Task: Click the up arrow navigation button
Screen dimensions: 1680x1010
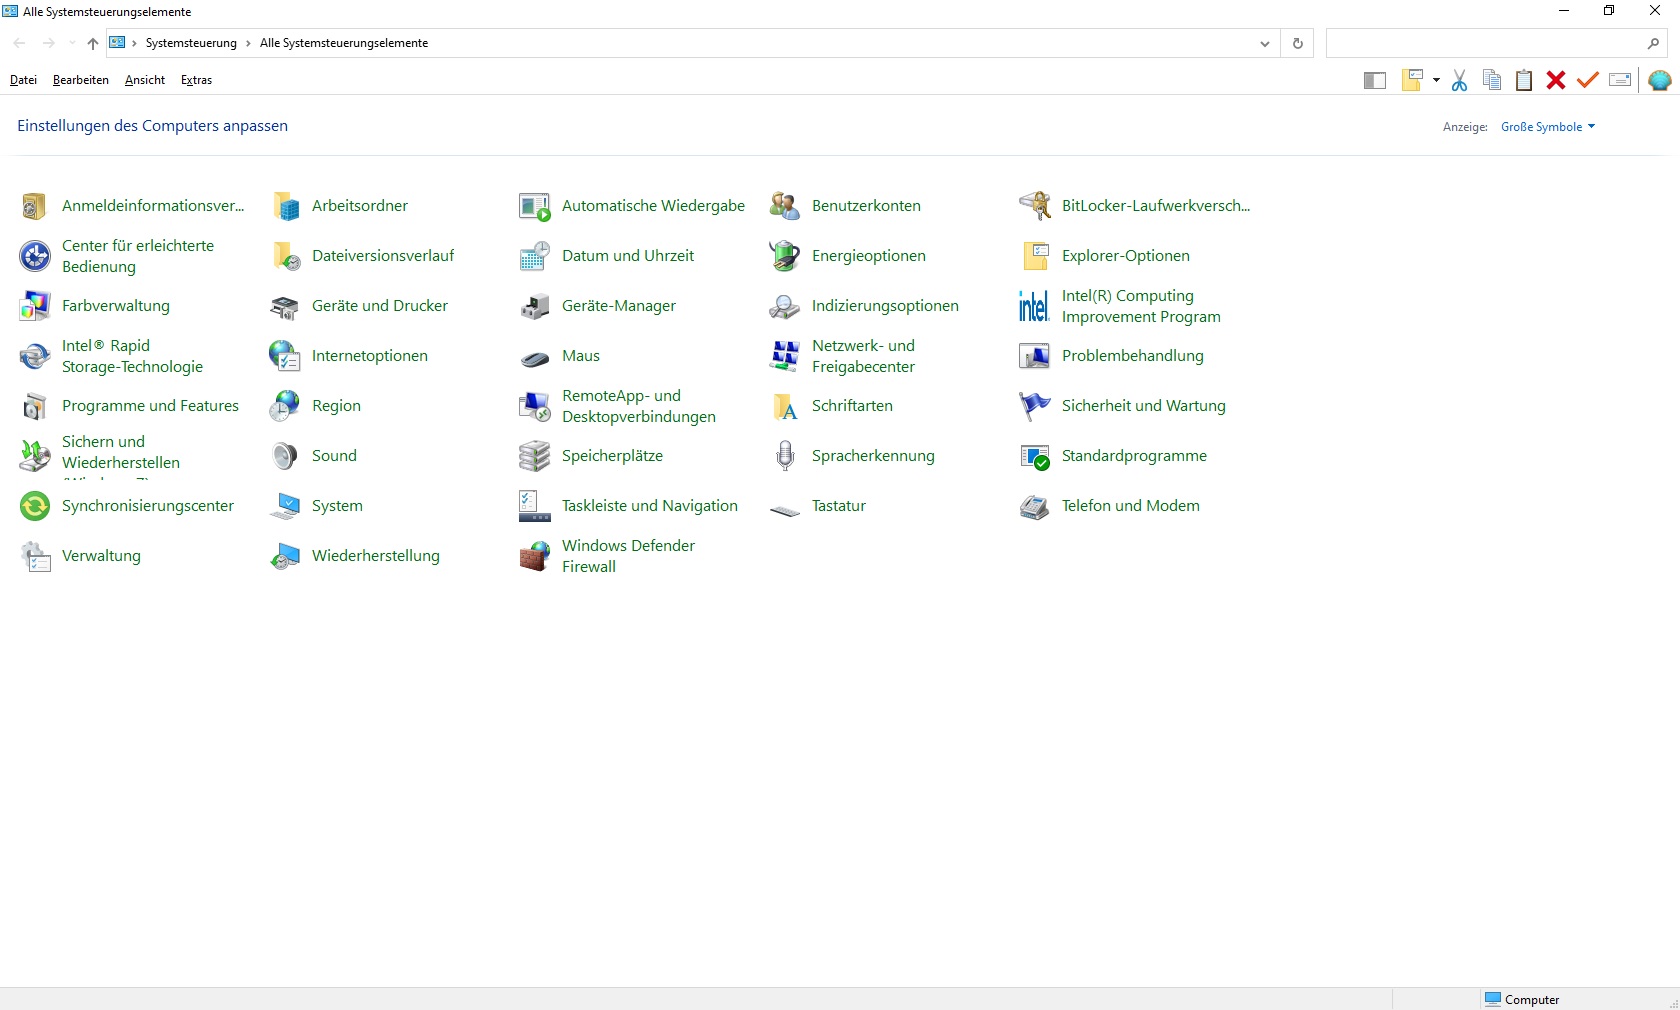Action: (x=93, y=43)
